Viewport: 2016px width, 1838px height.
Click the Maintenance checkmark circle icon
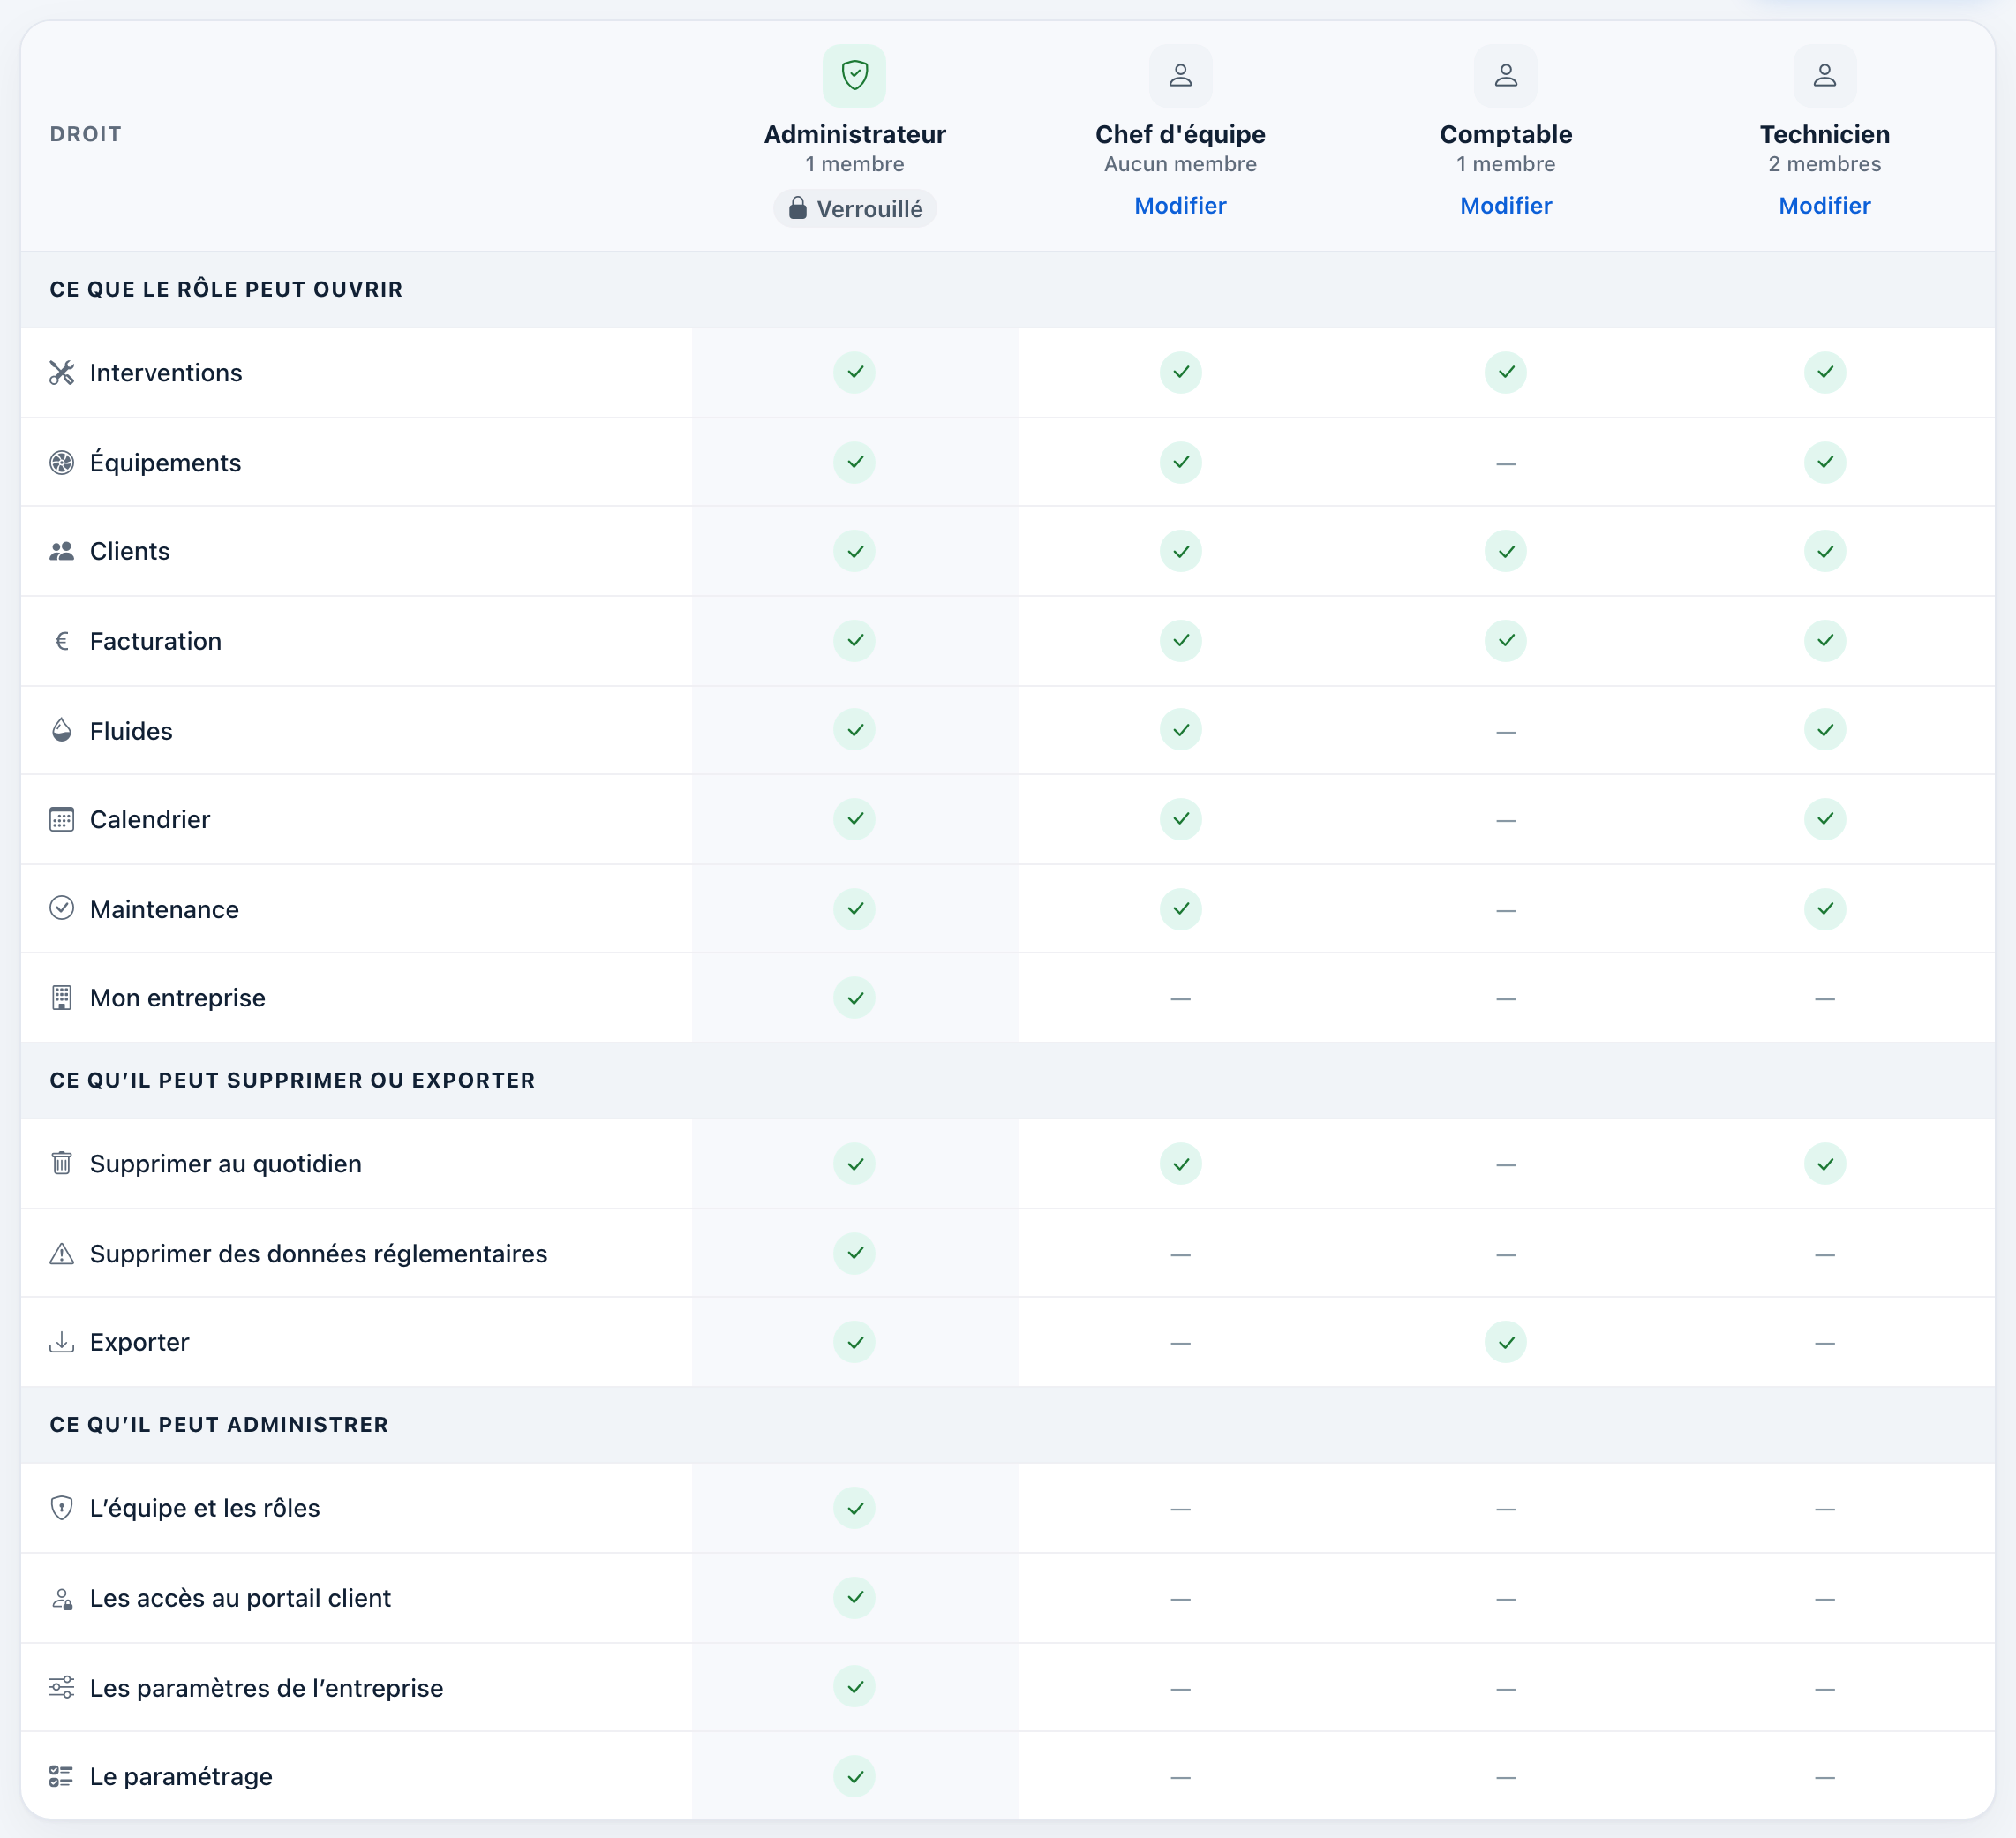pyautogui.click(x=62, y=908)
